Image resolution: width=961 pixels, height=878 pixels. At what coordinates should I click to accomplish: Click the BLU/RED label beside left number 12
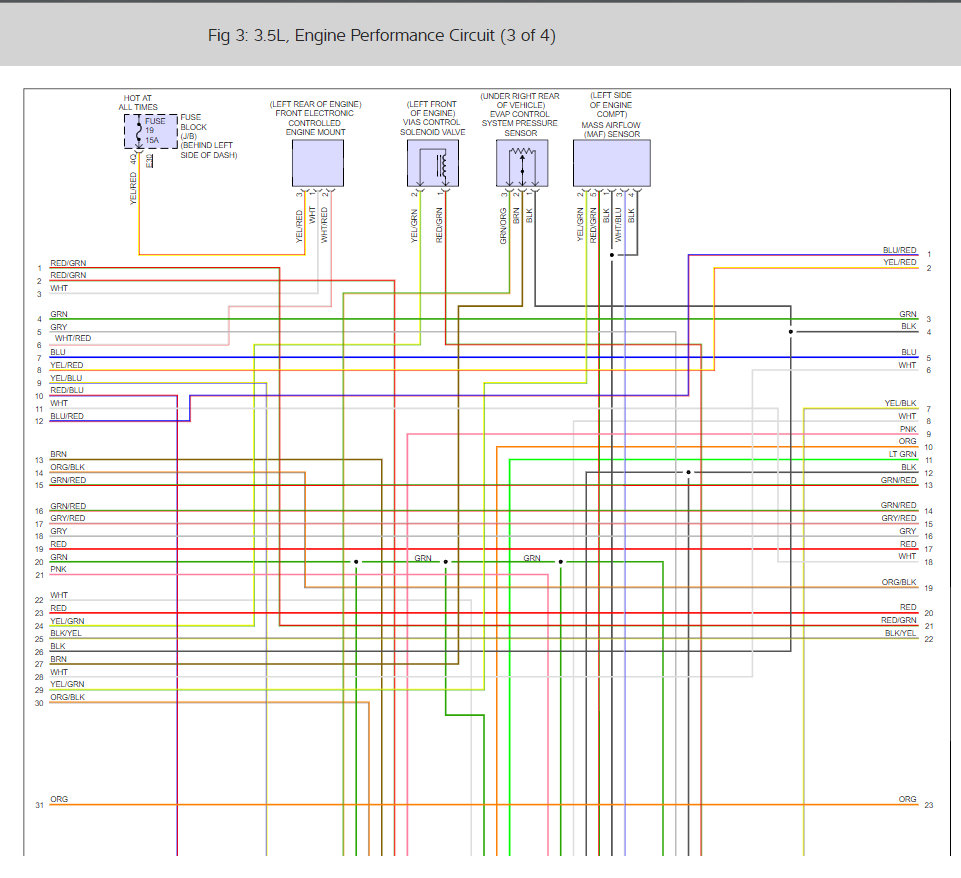tap(67, 416)
